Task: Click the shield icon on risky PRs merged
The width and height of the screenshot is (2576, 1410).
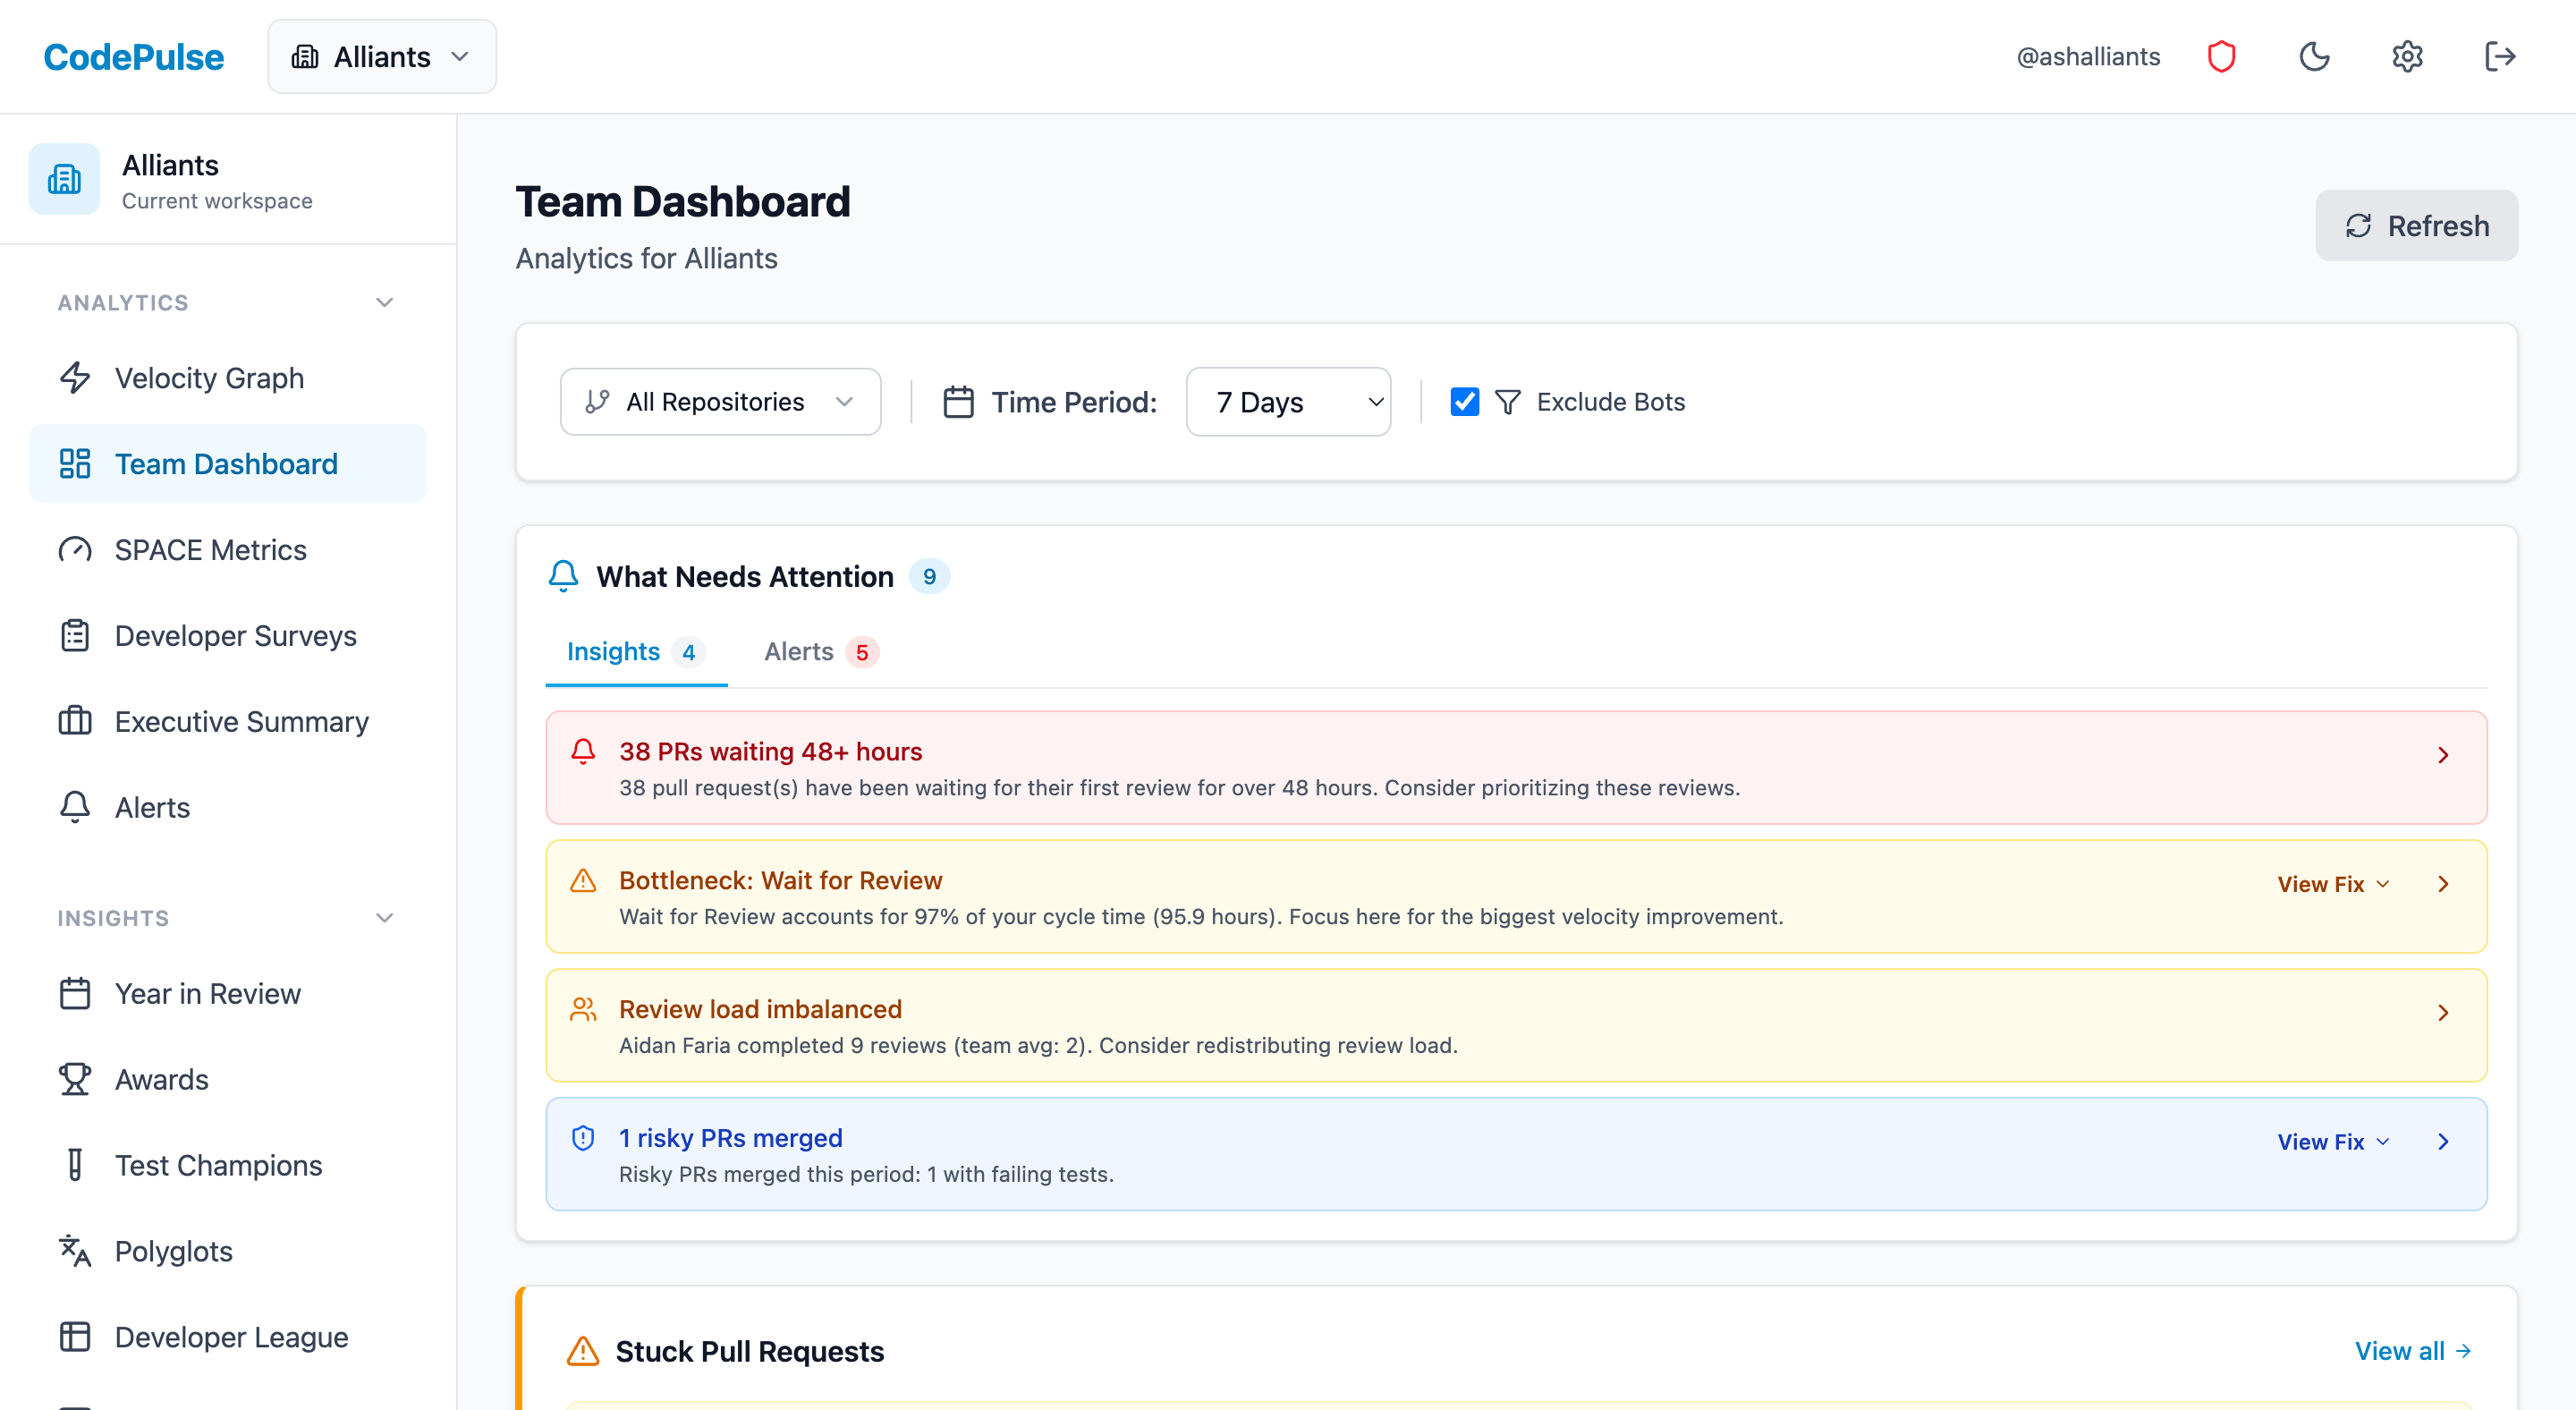Action: [583, 1138]
